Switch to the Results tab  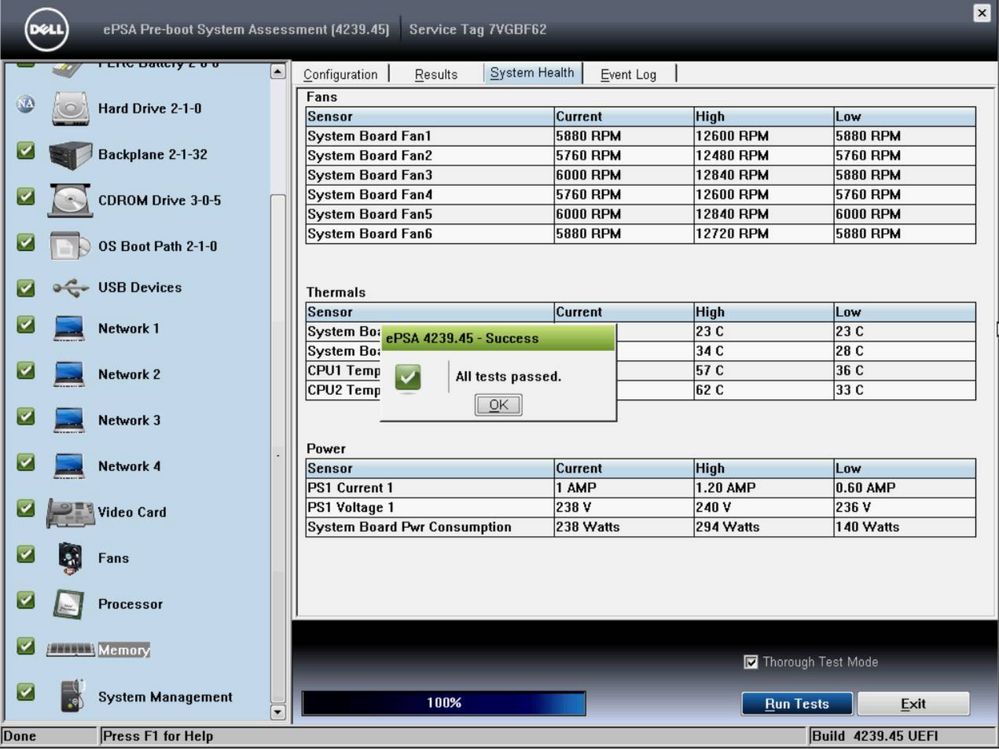coord(436,75)
